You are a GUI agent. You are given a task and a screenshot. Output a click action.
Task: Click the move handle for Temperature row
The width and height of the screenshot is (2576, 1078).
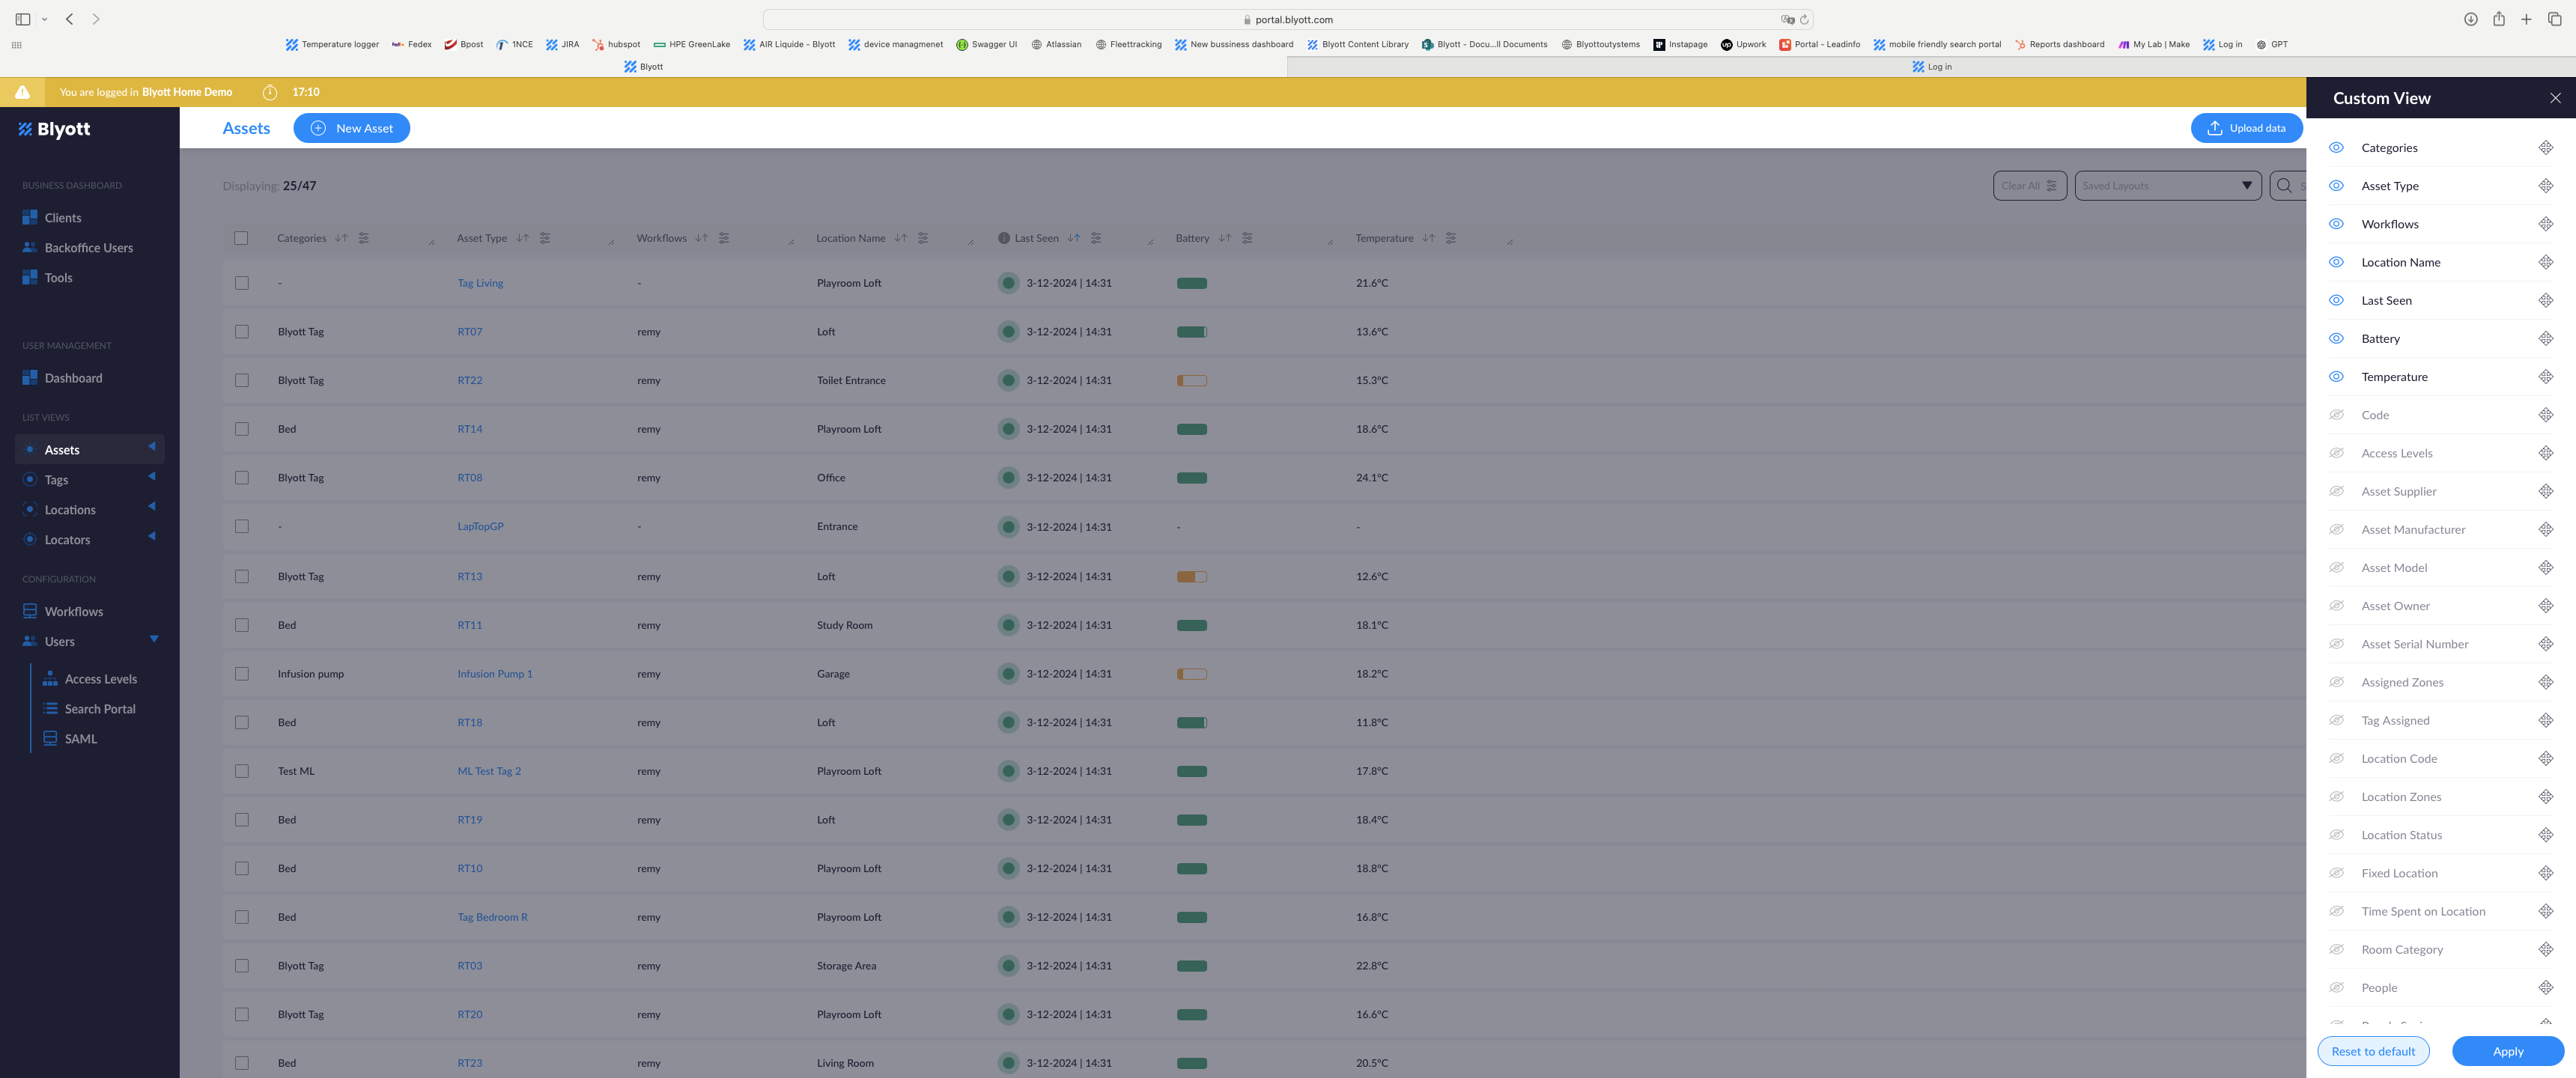coord(2545,377)
